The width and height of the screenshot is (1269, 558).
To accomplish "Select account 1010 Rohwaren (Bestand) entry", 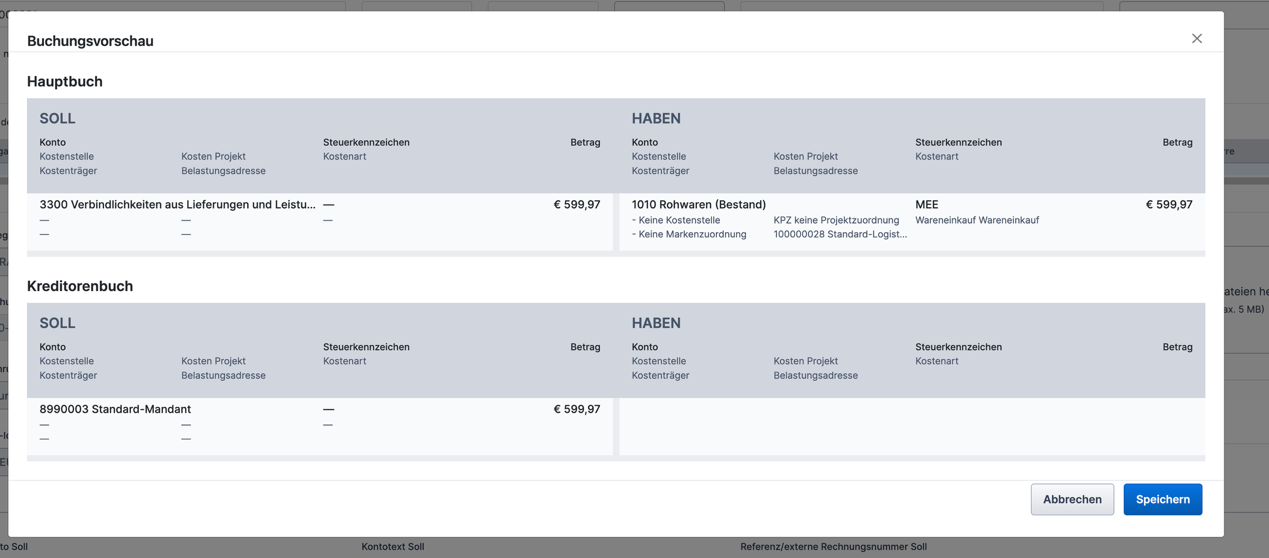I will pyautogui.click(x=698, y=204).
